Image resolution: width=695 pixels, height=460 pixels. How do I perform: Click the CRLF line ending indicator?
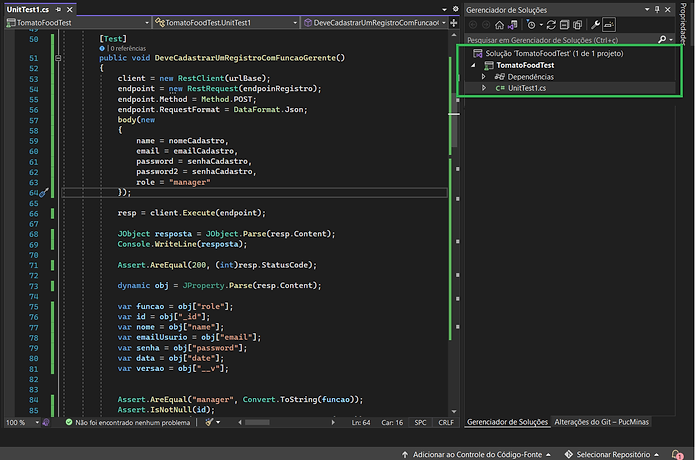tap(446, 423)
